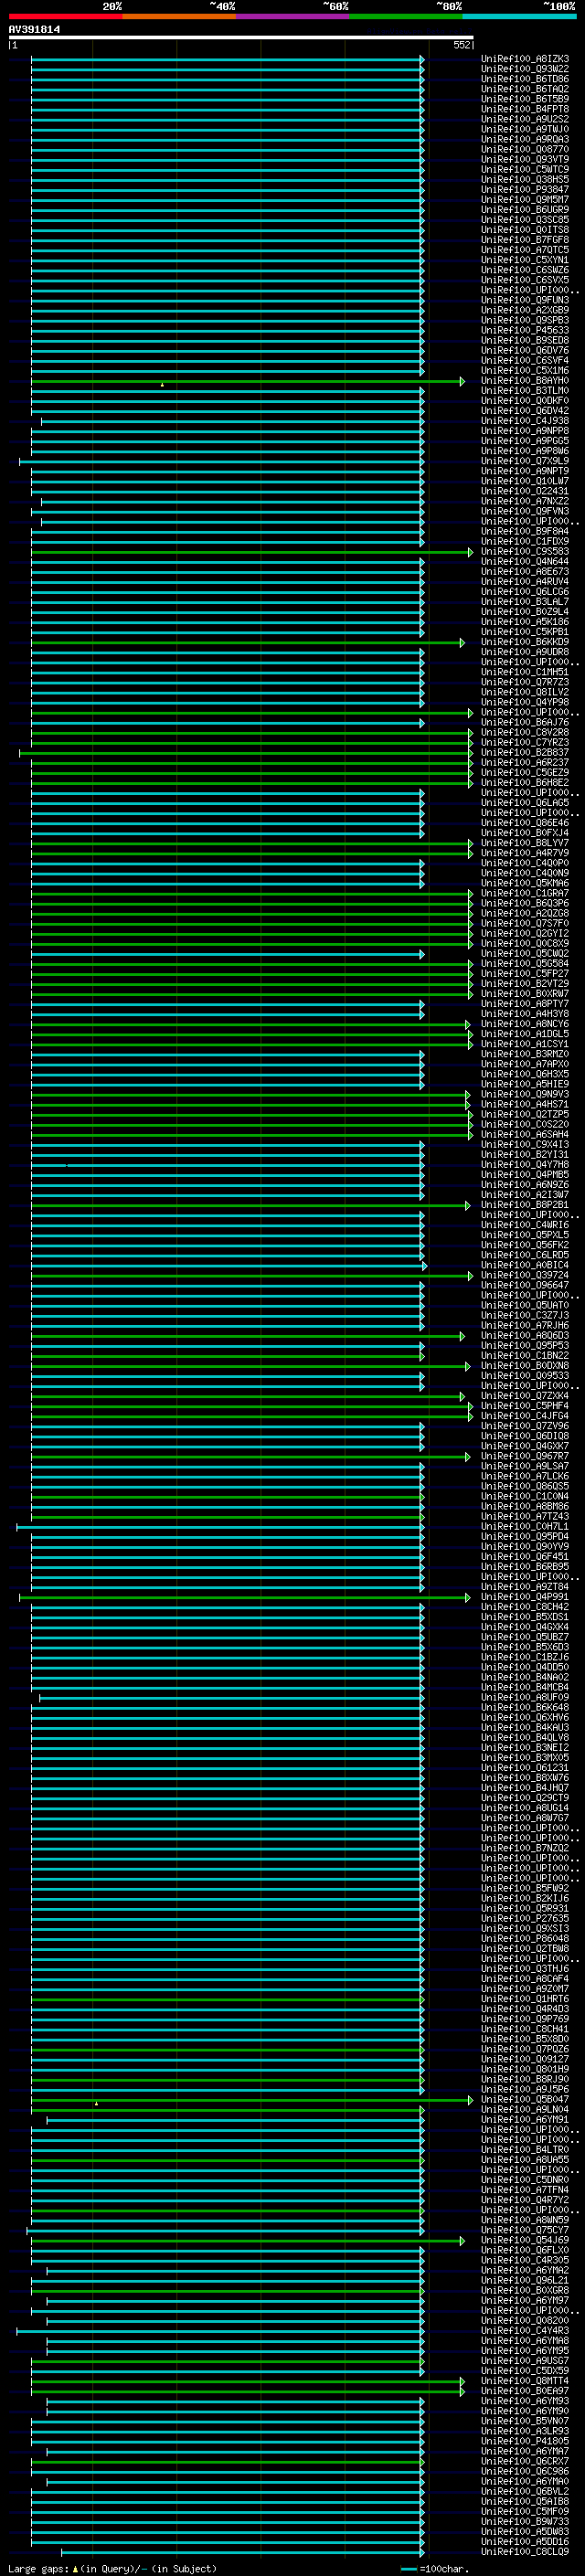Open hit UniRef100_B6TD86
The width and height of the screenshot is (585, 2576).
coord(525,79)
